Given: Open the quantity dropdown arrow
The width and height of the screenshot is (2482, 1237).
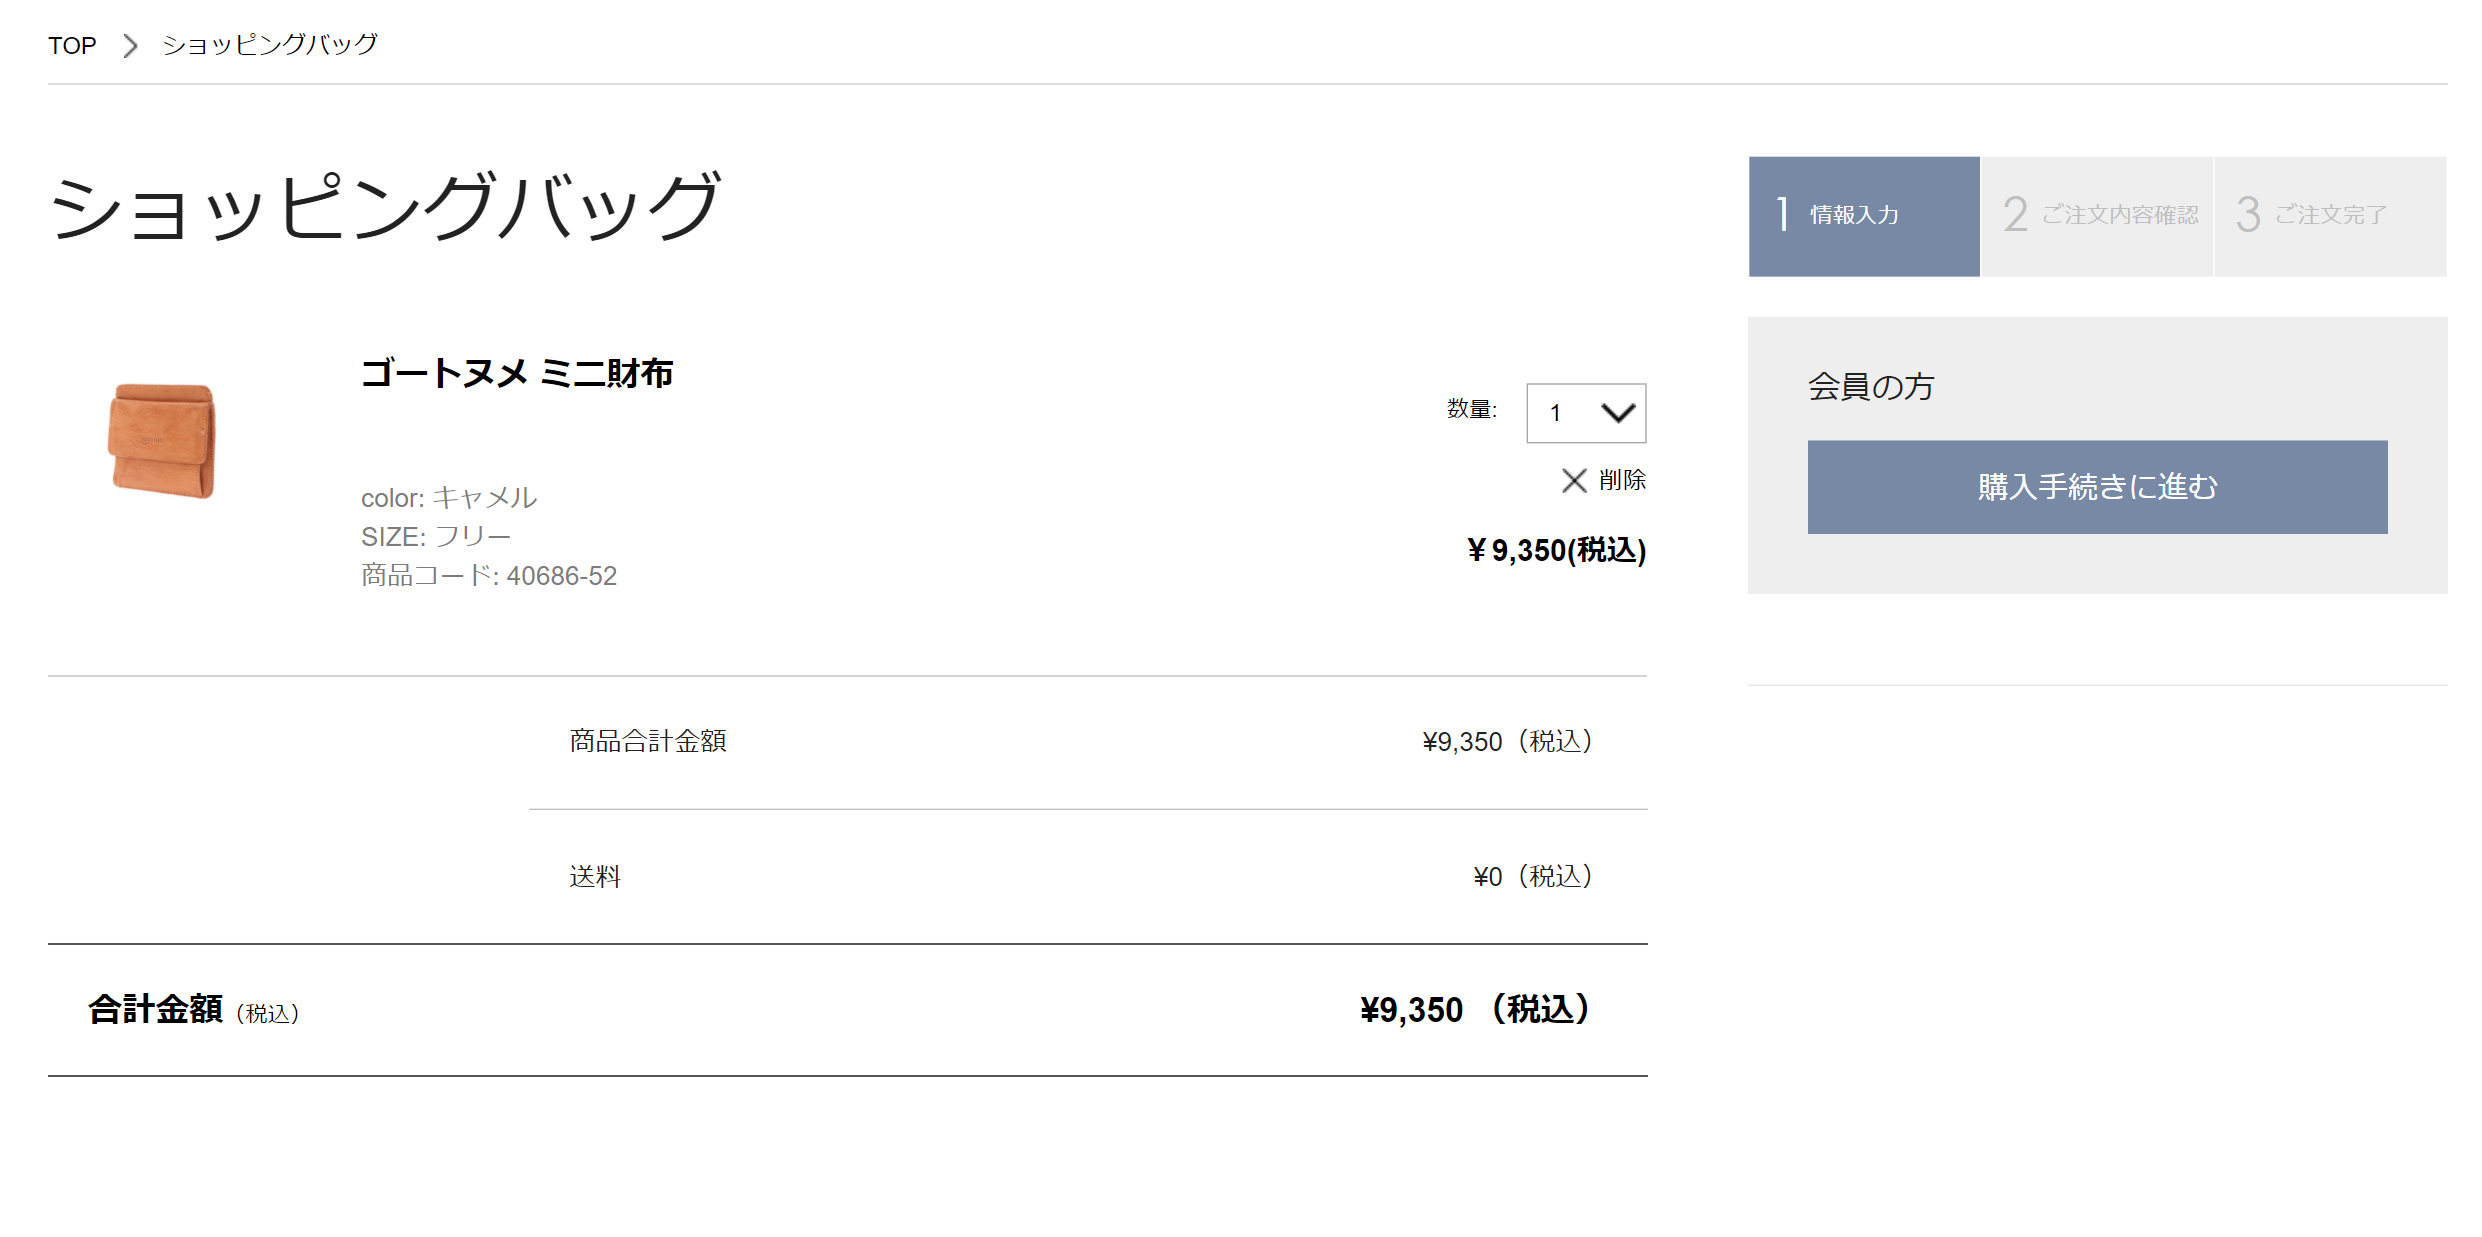Looking at the screenshot, I should click(x=1617, y=413).
